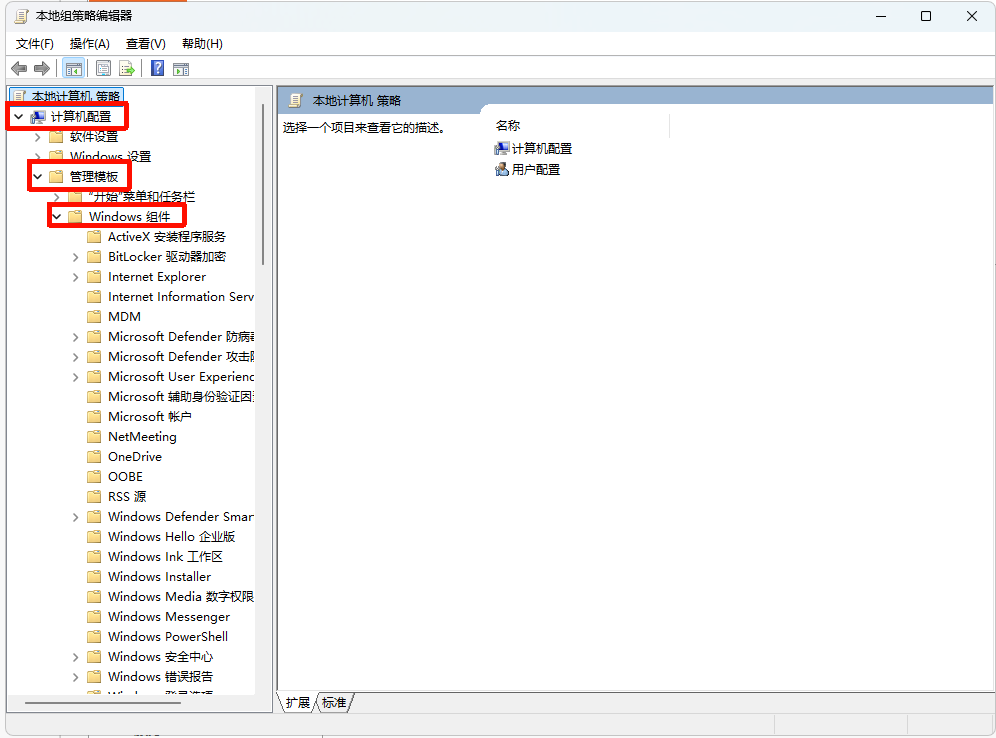Viewport: 996px width, 738px height.
Task: Expand the Windows 安全中心 node
Action: click(x=76, y=657)
